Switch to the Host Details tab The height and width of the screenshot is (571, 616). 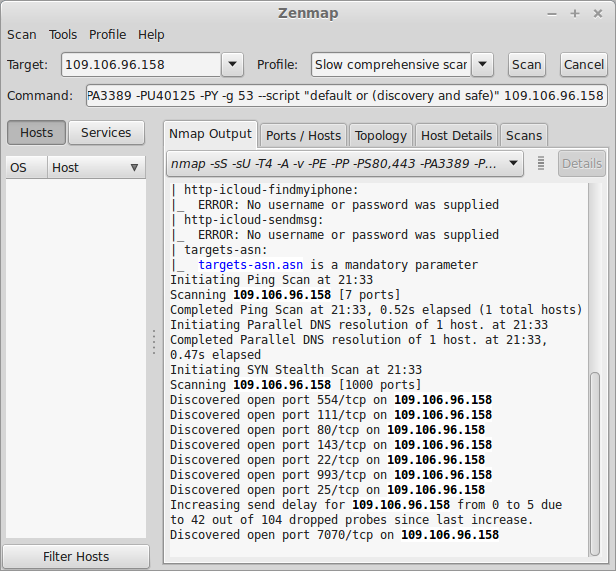pos(456,136)
